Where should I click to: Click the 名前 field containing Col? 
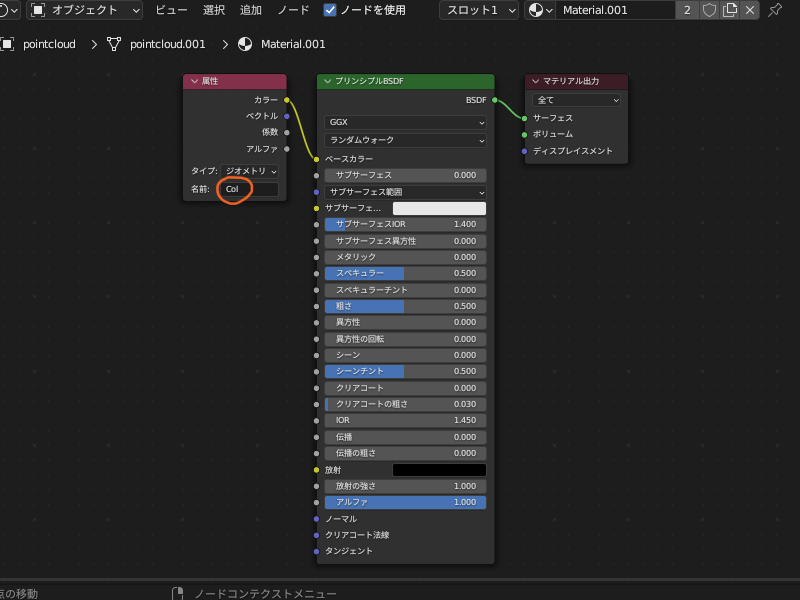point(248,189)
